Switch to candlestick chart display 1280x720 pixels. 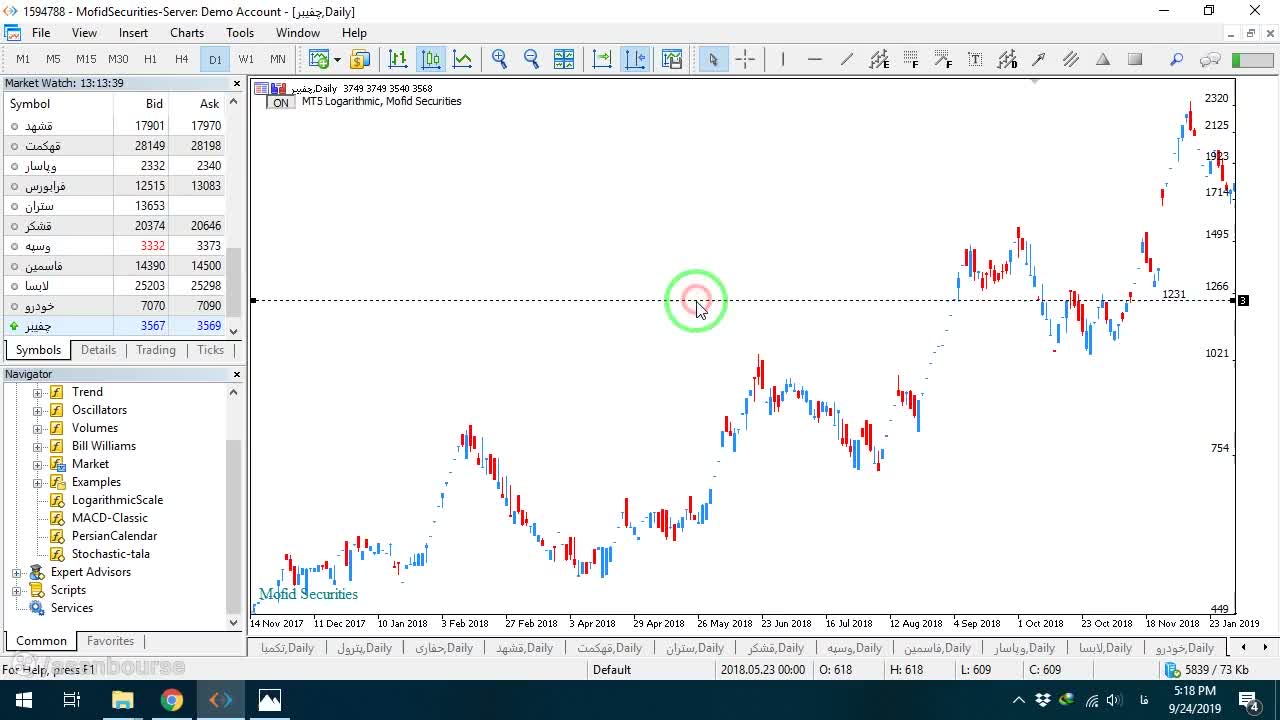431,59
